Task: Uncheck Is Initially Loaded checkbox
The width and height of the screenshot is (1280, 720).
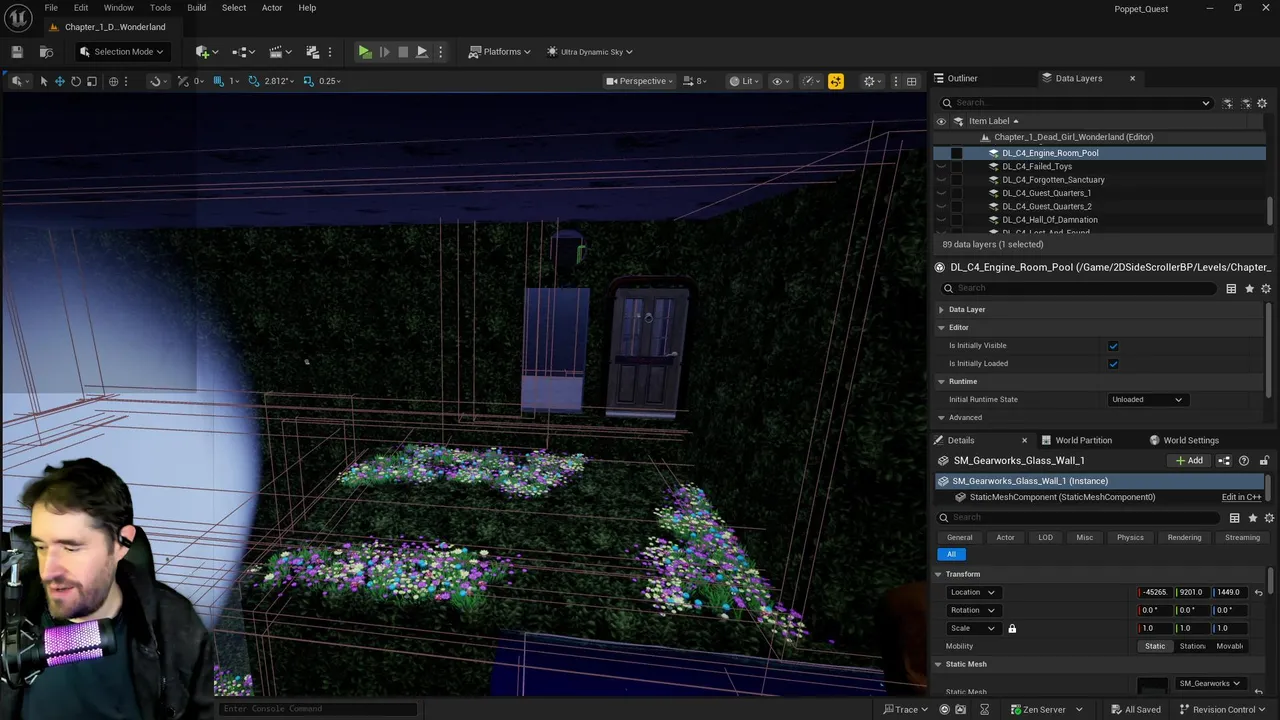Action: 1113,364
